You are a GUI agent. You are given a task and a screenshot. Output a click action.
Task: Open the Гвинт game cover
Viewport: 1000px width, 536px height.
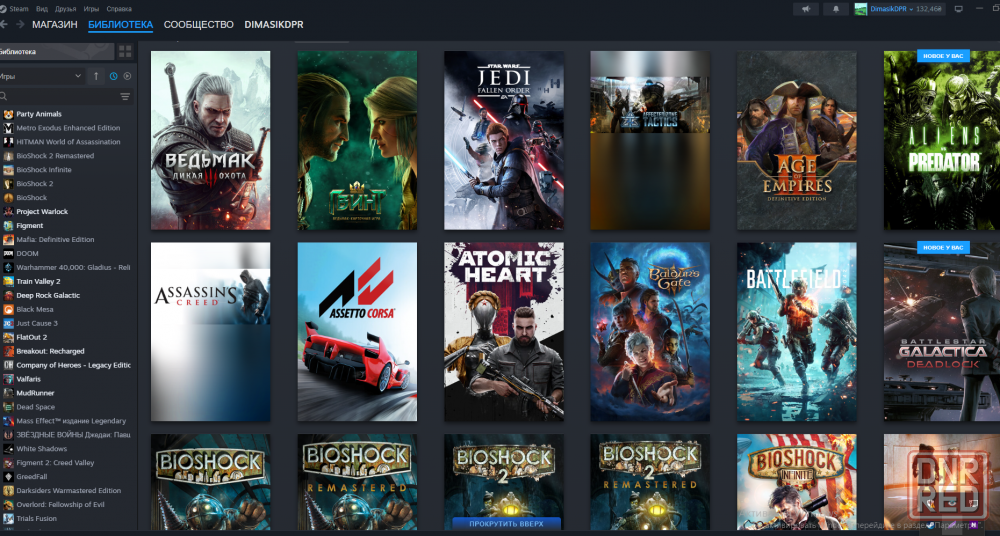pos(357,140)
